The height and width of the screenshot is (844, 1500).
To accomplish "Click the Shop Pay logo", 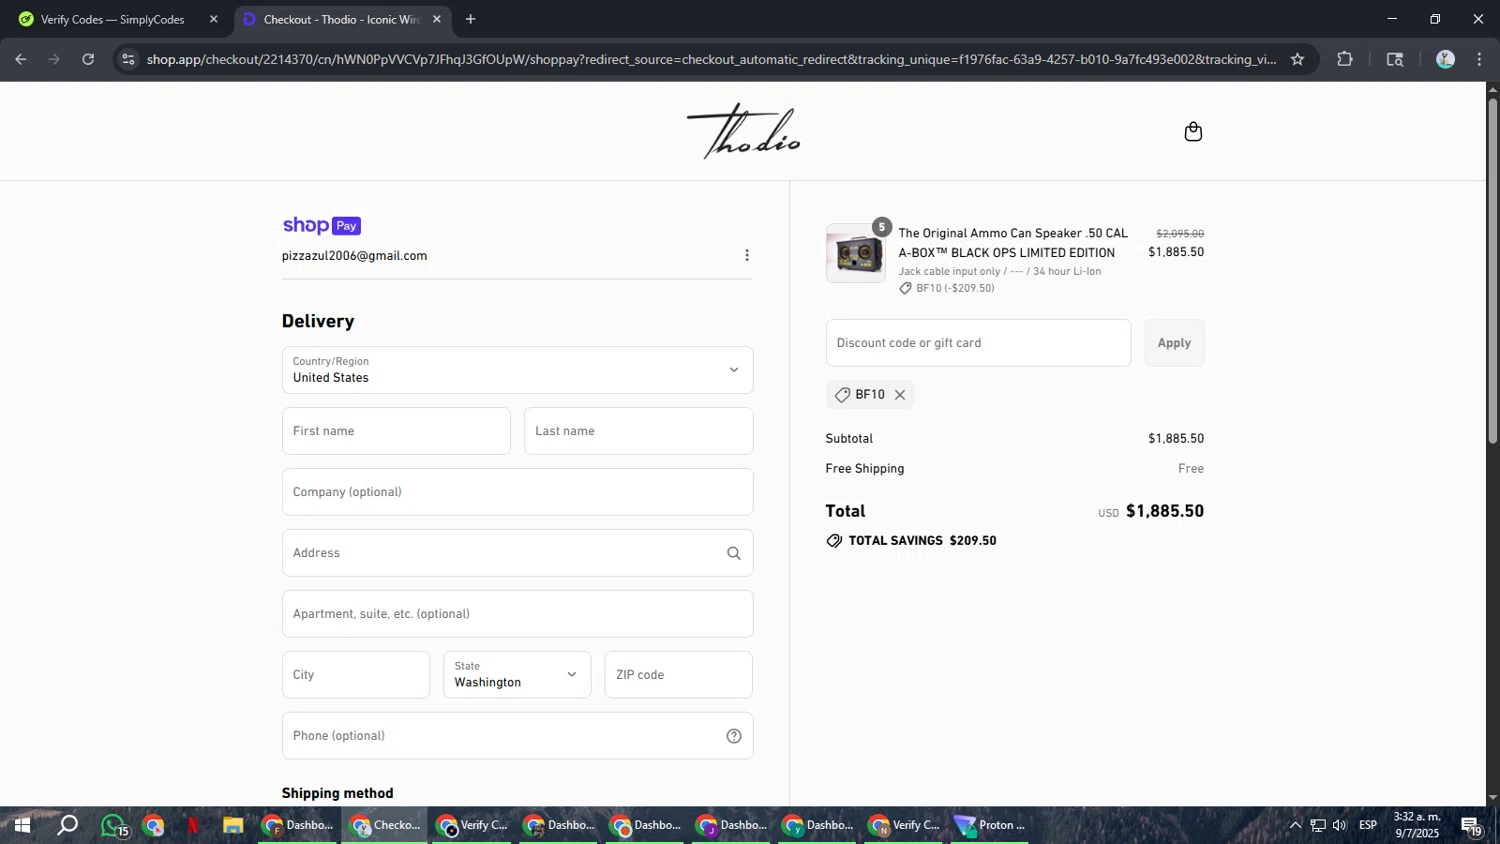I will (x=321, y=225).
